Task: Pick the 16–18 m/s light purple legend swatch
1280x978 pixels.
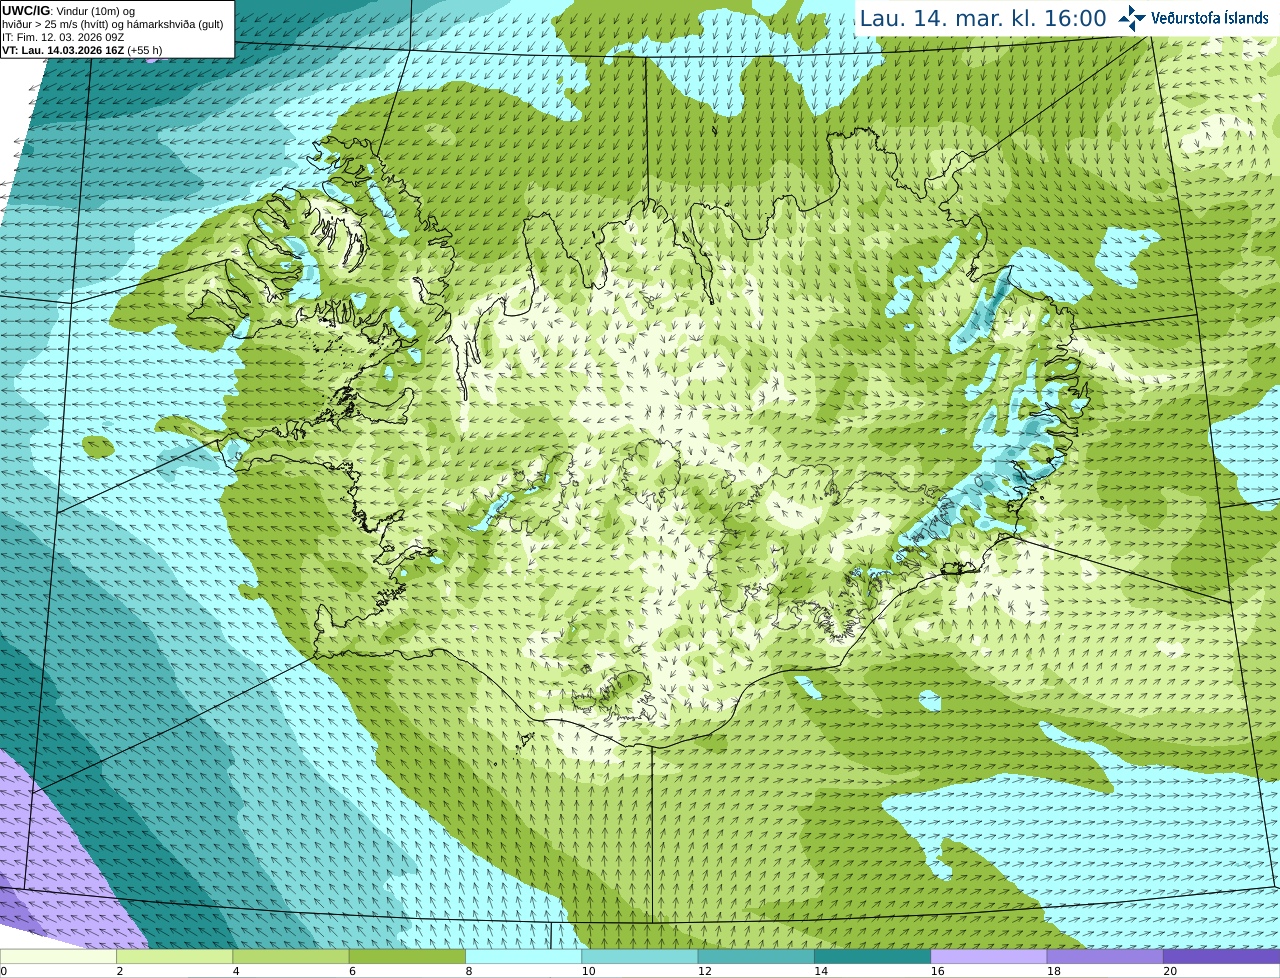Action: pyautogui.click(x=988, y=956)
